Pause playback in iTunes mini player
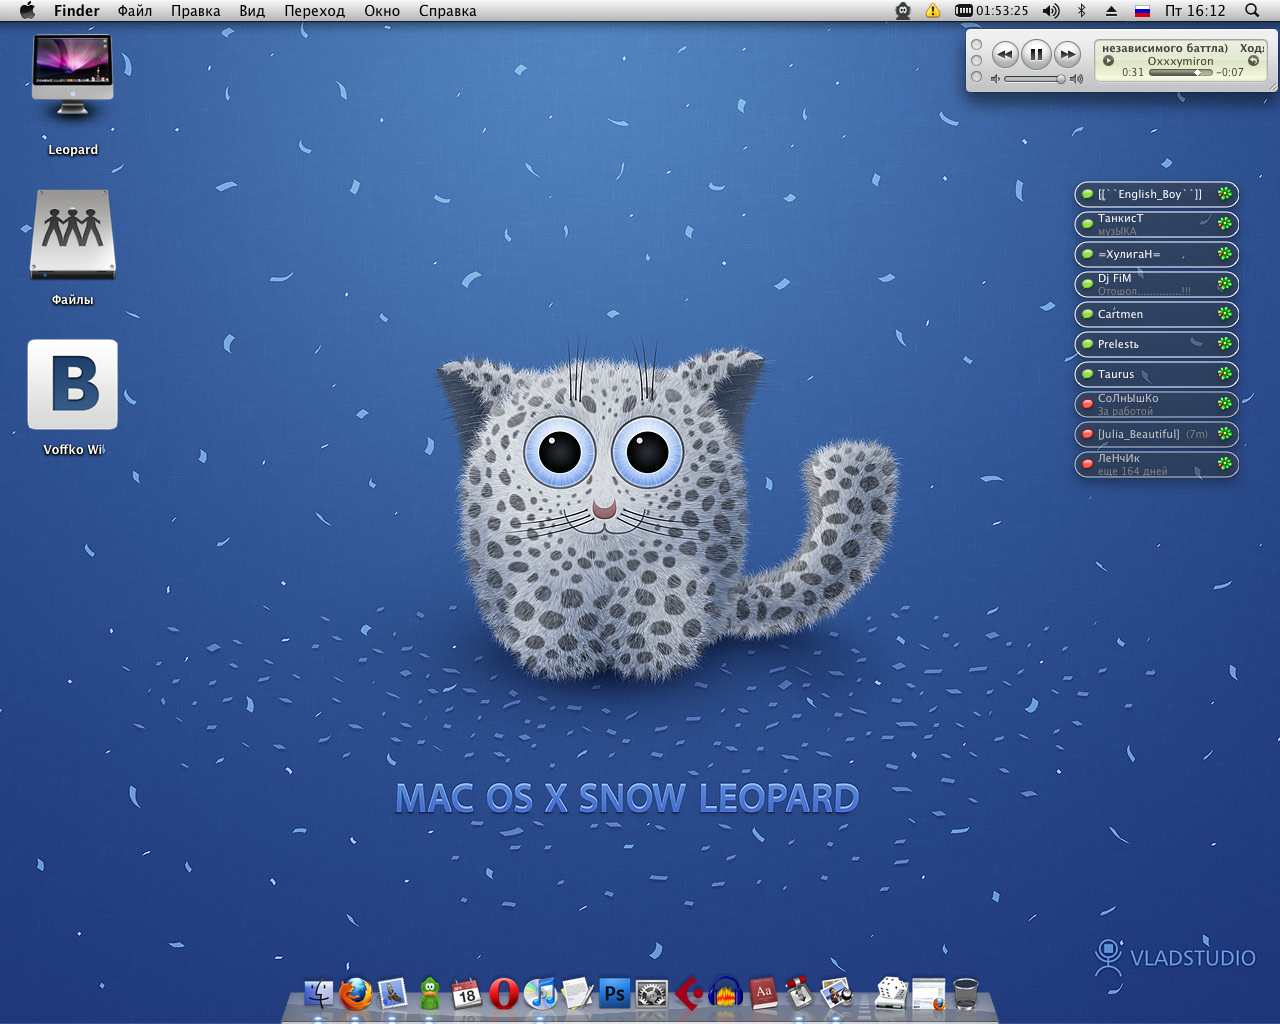Viewport: 1280px width, 1024px height. pos(1037,54)
